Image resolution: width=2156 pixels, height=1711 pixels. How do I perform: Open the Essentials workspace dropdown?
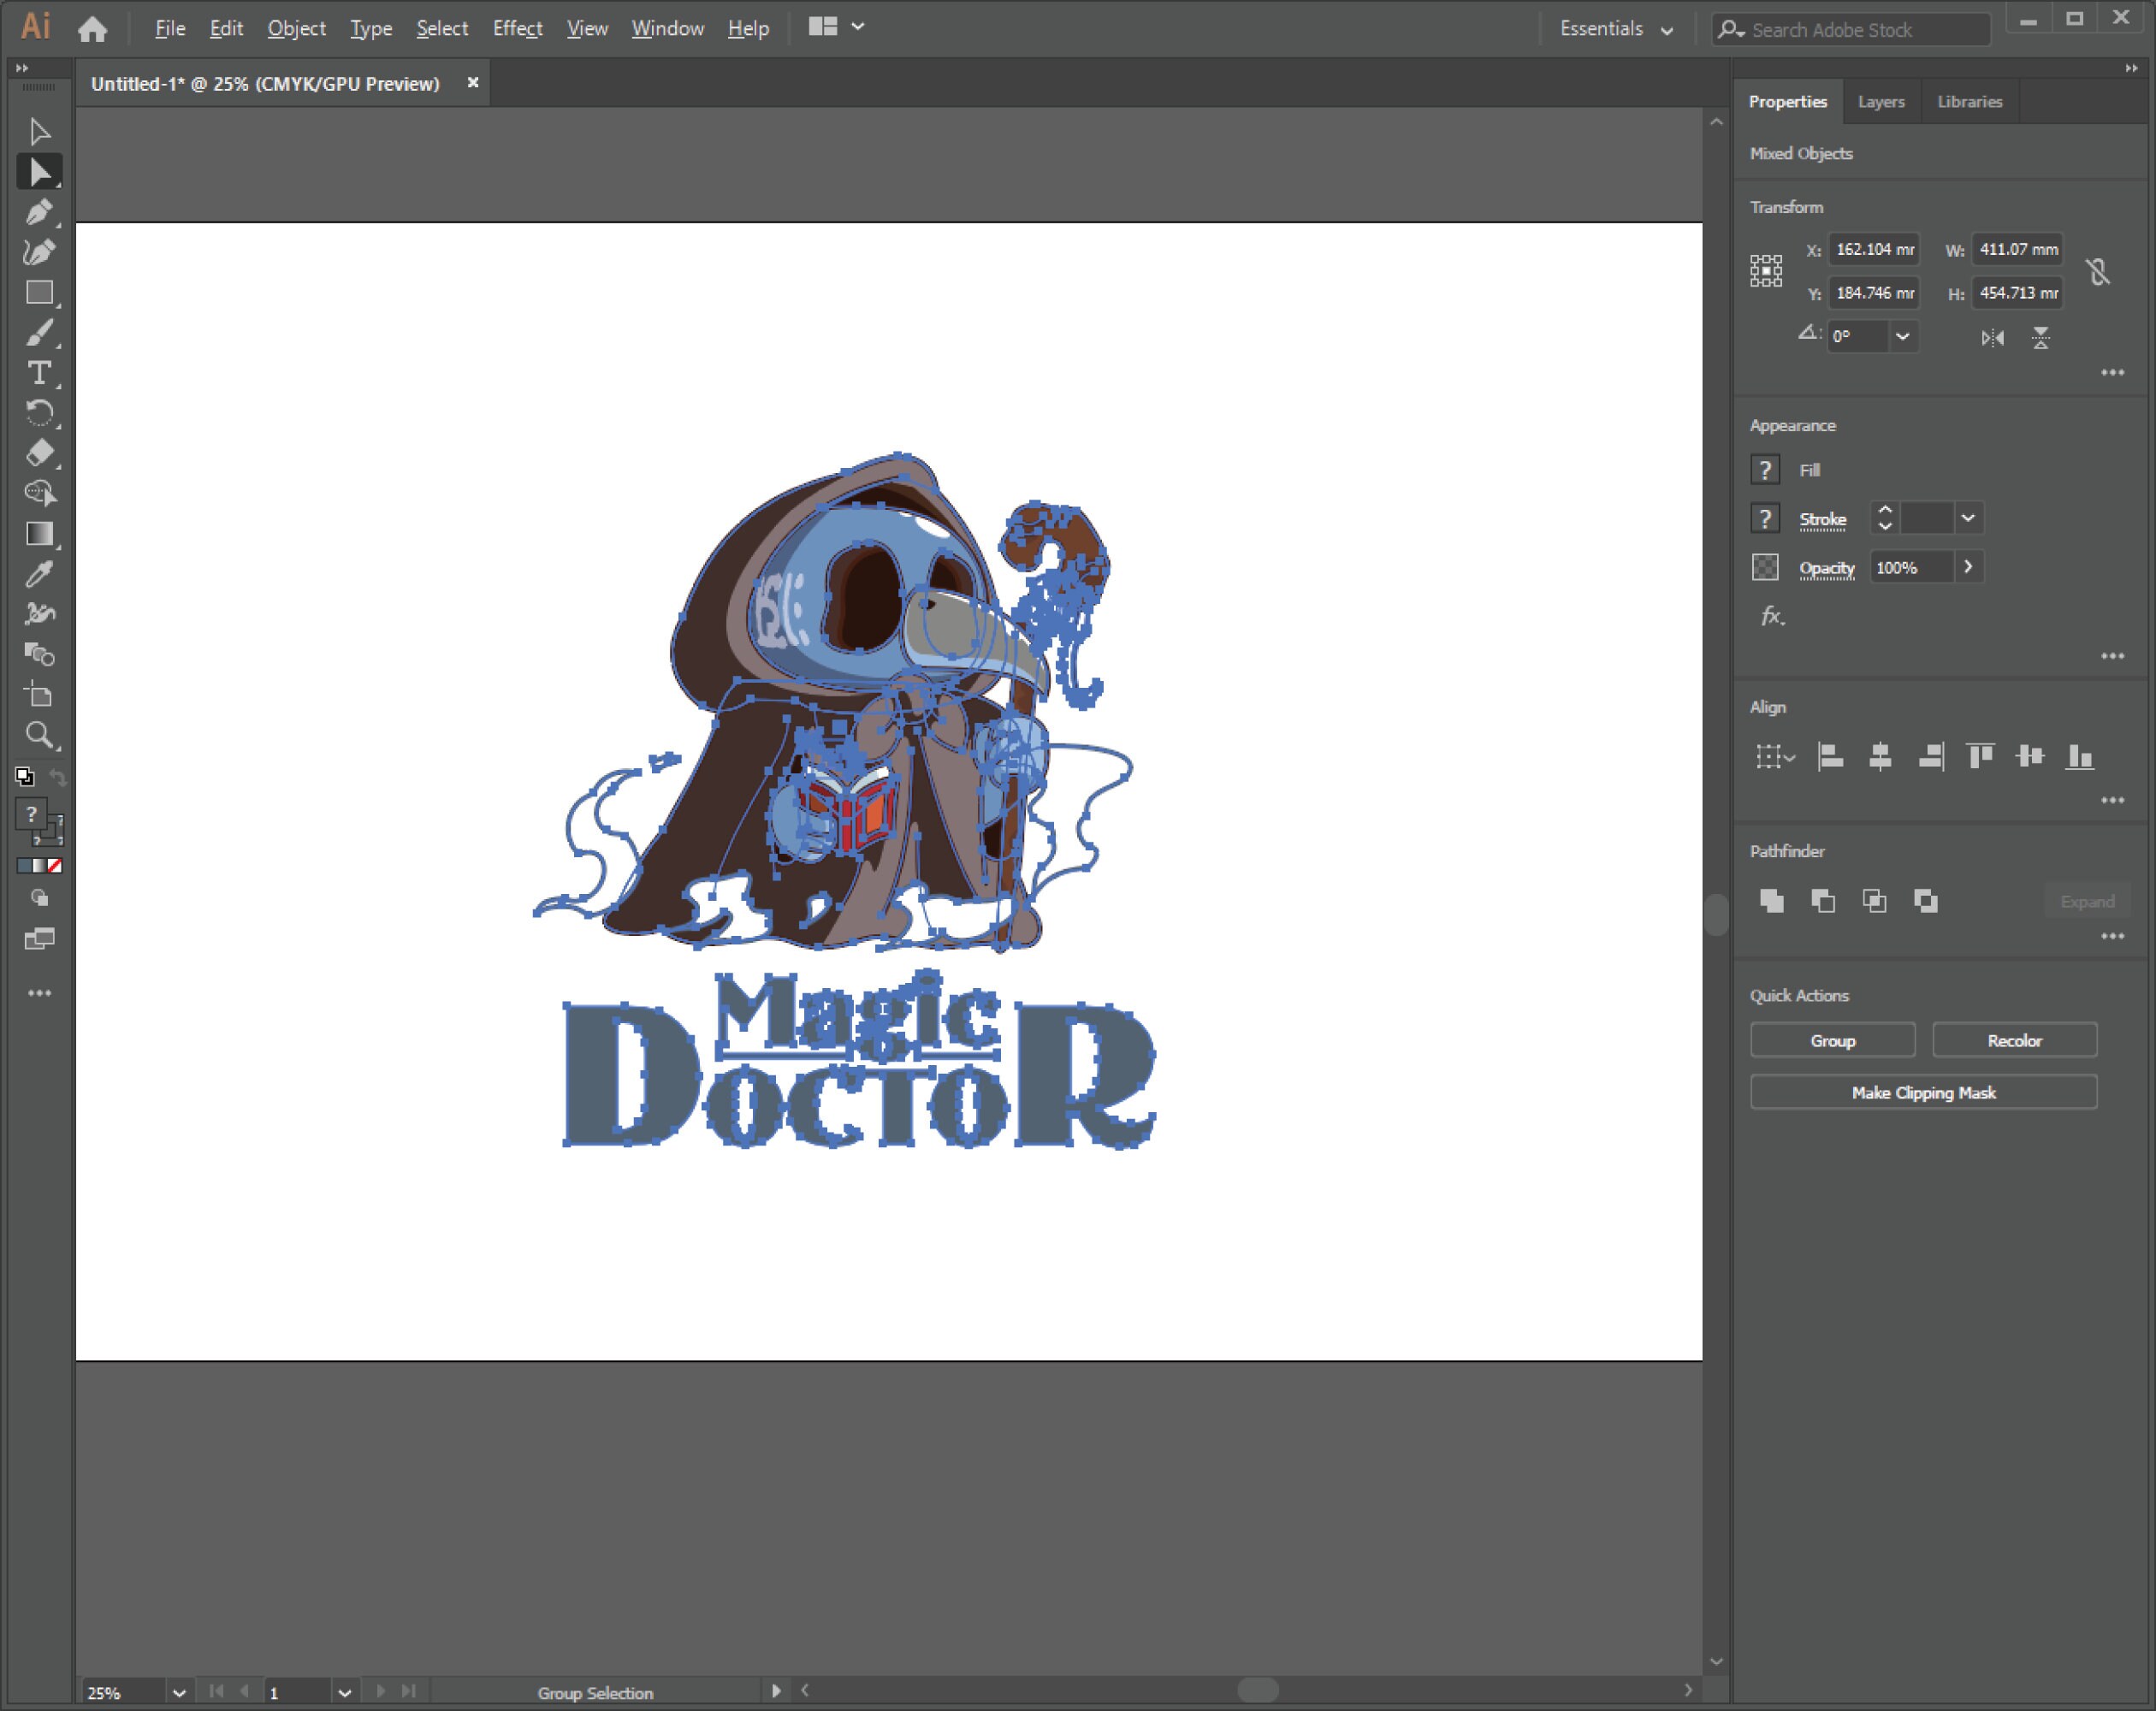pos(1614,28)
